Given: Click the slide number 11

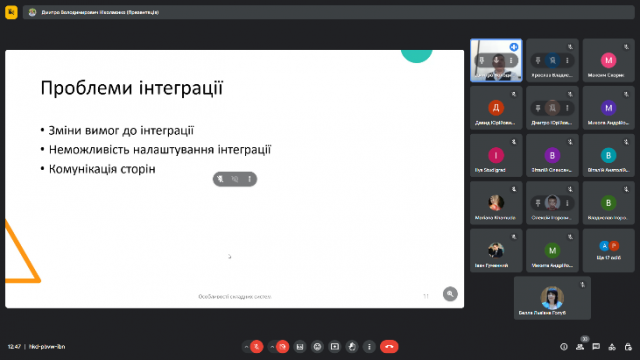Looking at the screenshot, I should (x=426, y=296).
